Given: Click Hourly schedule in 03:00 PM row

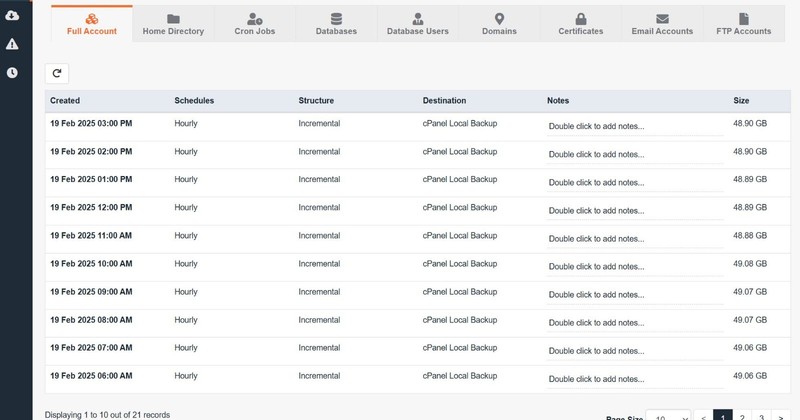Looking at the screenshot, I should pyautogui.click(x=186, y=123).
